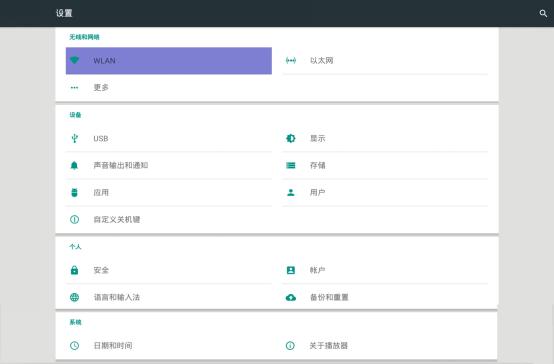Click the 系统 section header

(x=75, y=322)
